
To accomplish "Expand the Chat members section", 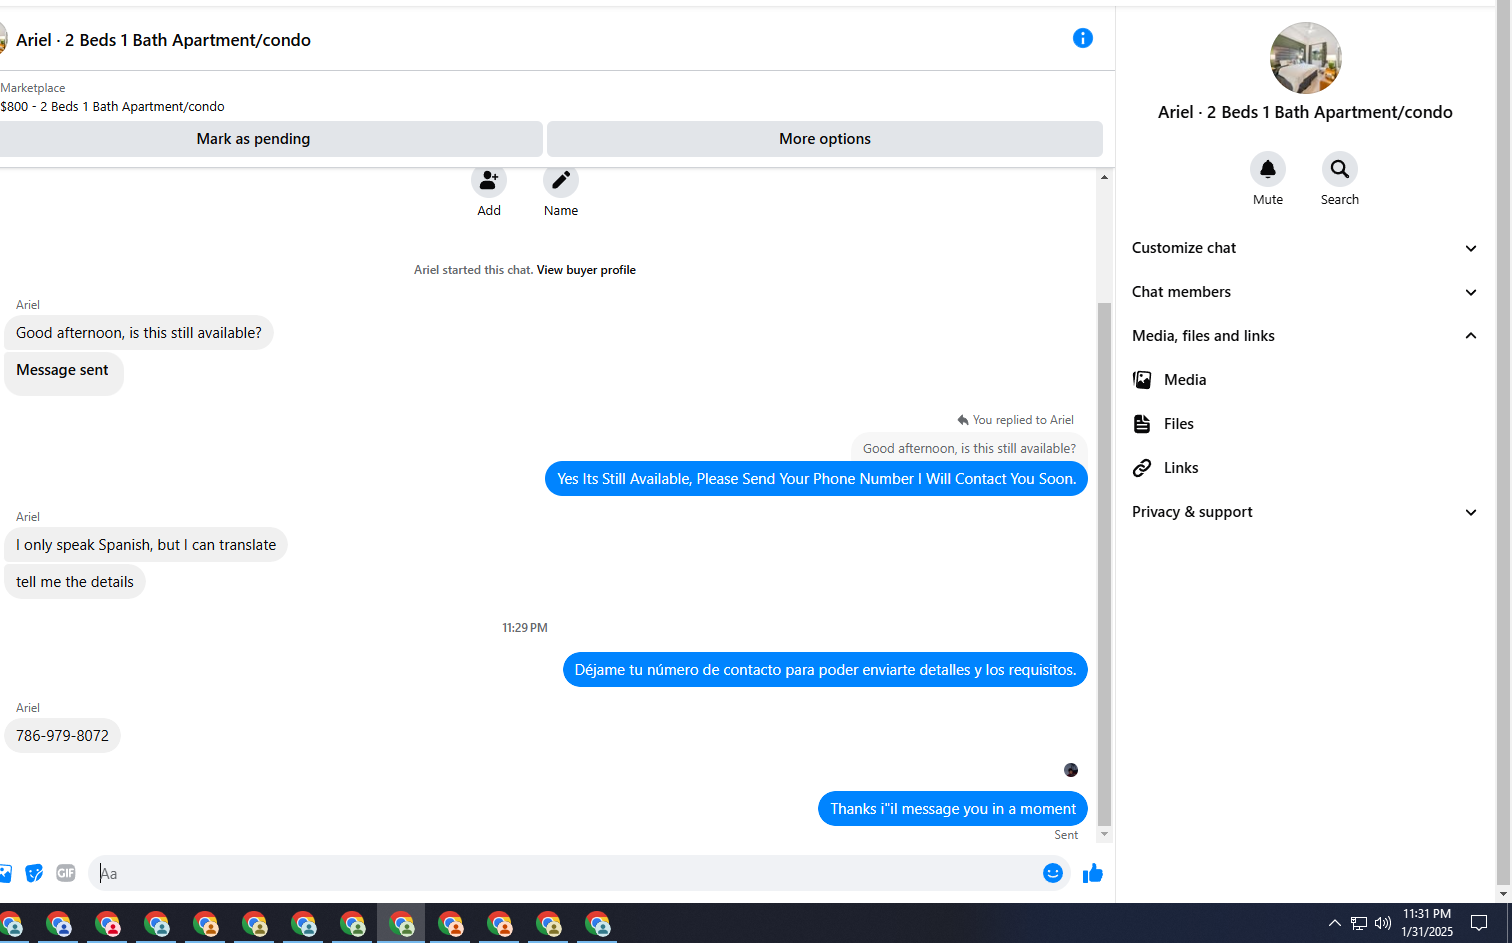I will [x=1305, y=292].
